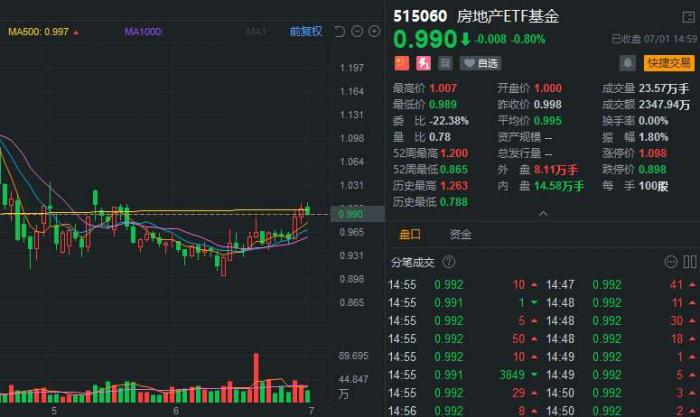Select the 3849 volume trade row

click(x=463, y=375)
